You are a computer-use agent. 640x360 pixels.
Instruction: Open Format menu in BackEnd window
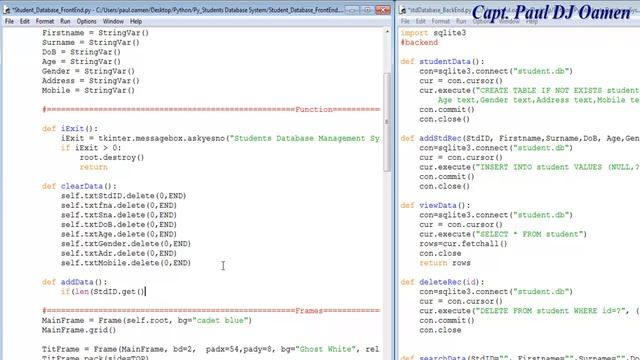point(440,21)
